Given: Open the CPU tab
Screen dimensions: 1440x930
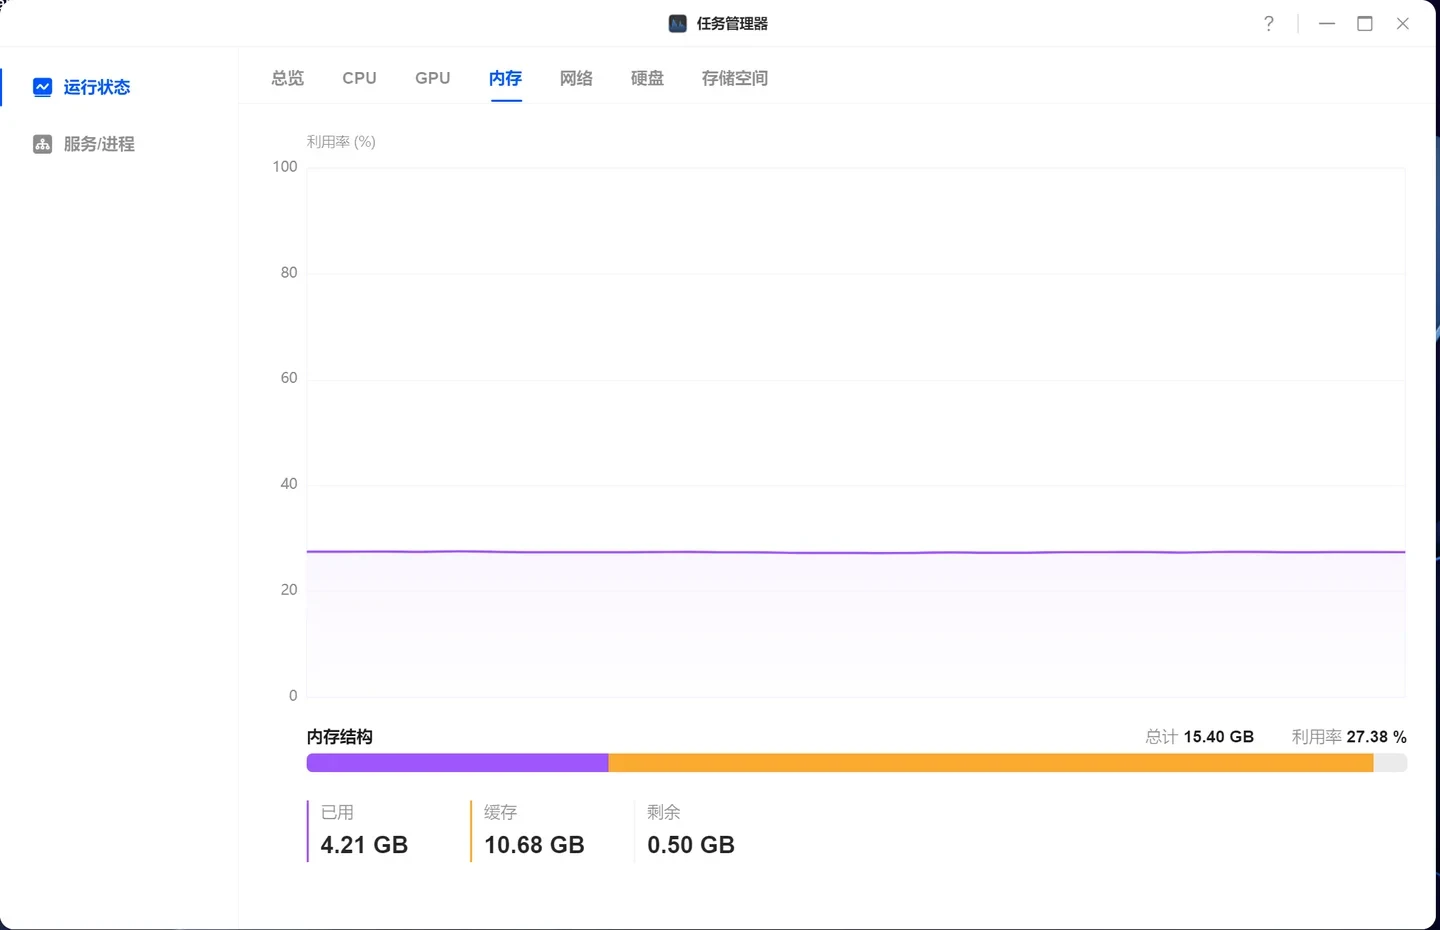Looking at the screenshot, I should [x=360, y=78].
